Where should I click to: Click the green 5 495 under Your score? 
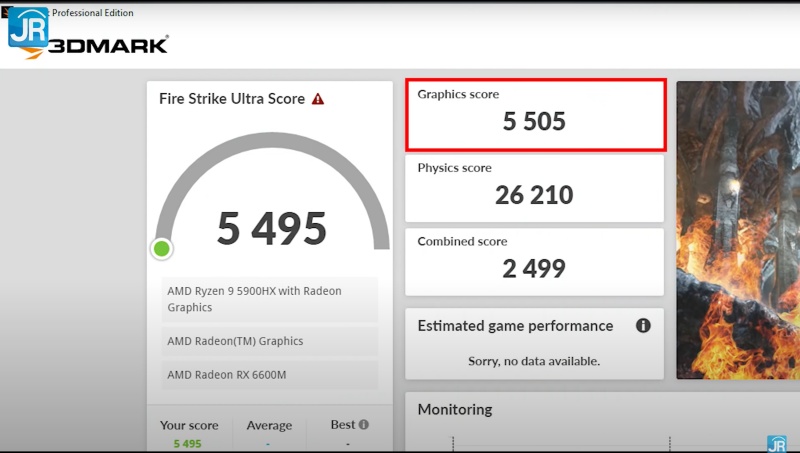click(187, 444)
